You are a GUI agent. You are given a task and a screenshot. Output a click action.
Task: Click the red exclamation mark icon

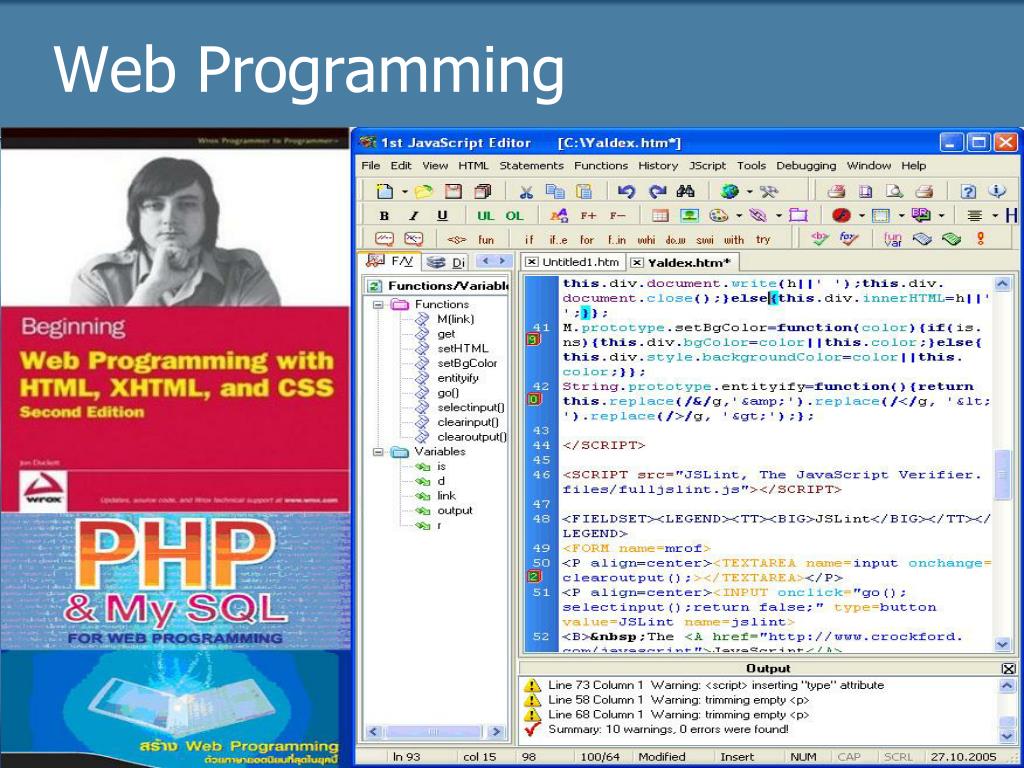[x=980, y=239]
